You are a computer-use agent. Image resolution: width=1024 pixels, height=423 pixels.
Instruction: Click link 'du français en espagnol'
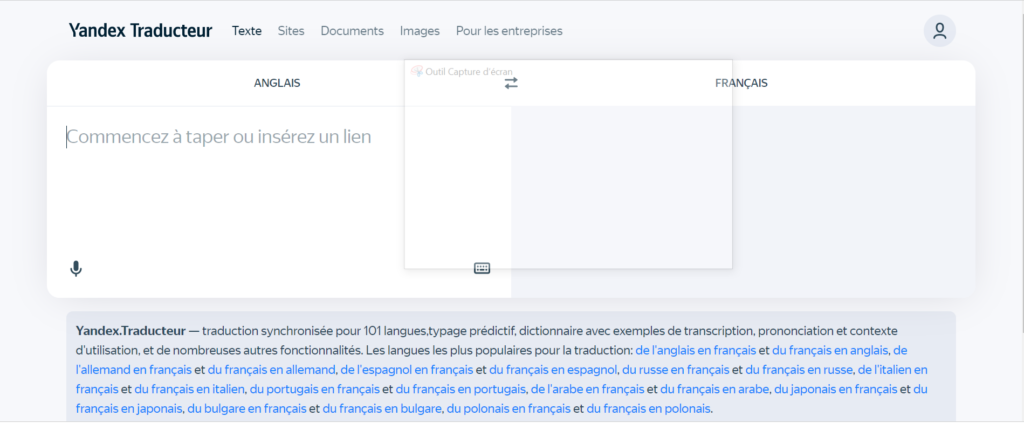pyautogui.click(x=553, y=369)
